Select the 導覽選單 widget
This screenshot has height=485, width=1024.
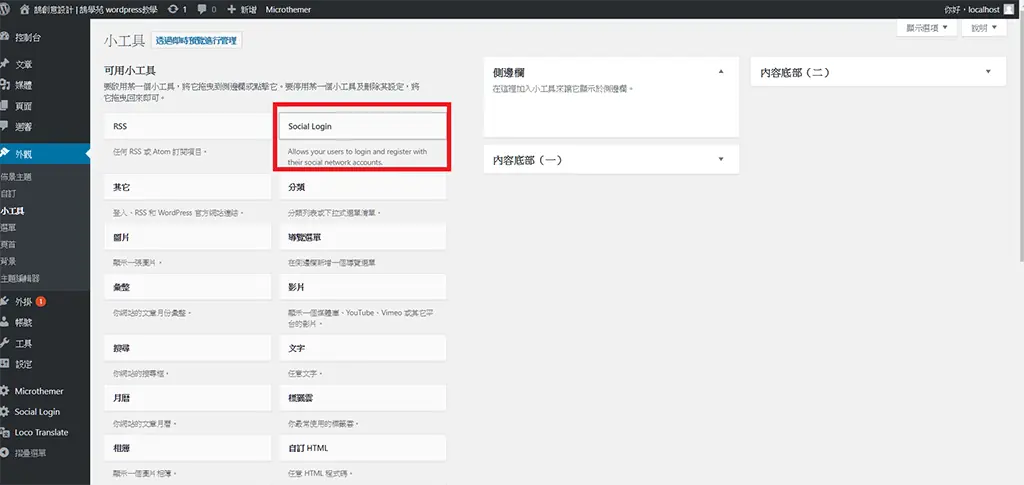pyautogui.click(x=362, y=237)
